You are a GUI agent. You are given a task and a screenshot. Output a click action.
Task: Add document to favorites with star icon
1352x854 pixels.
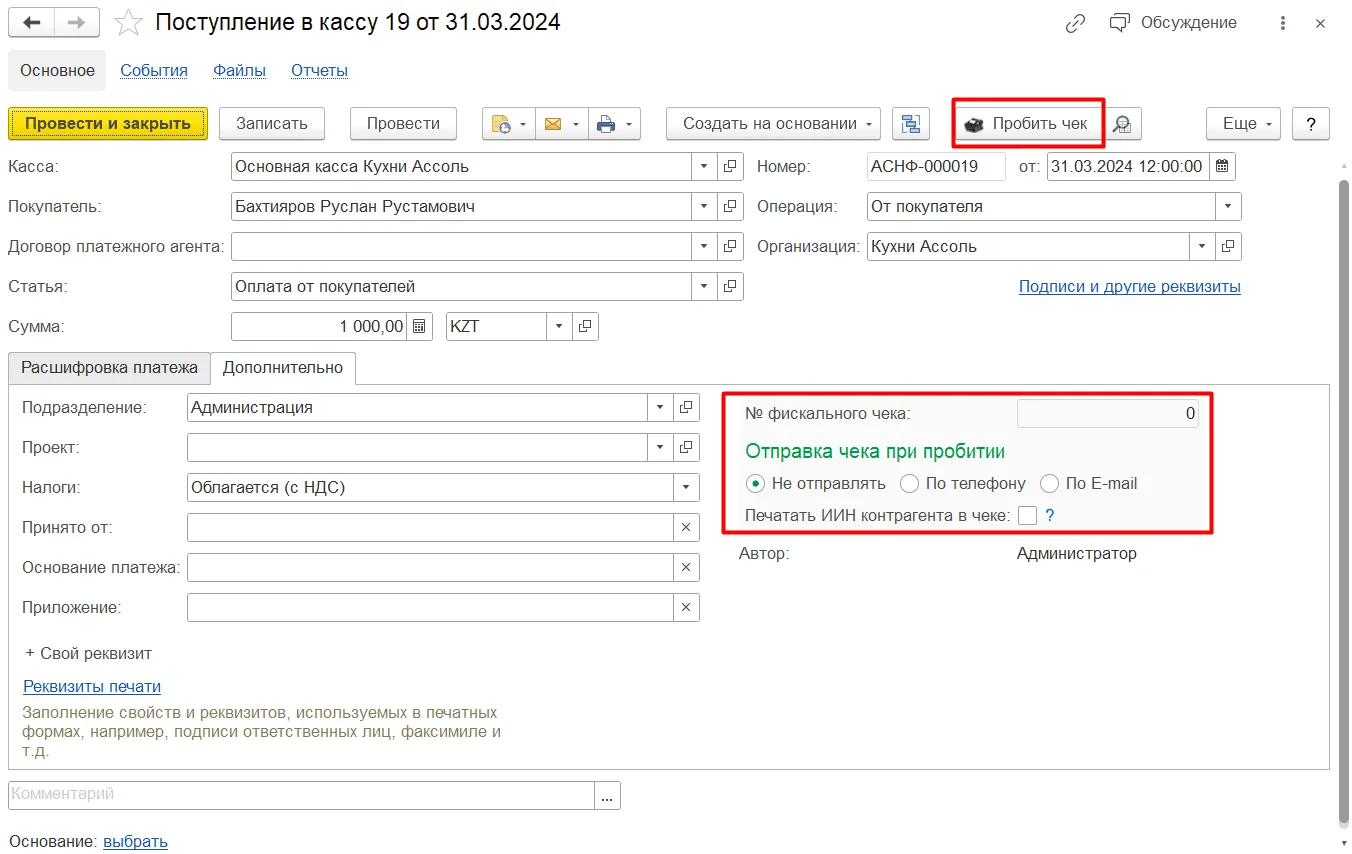click(x=128, y=22)
